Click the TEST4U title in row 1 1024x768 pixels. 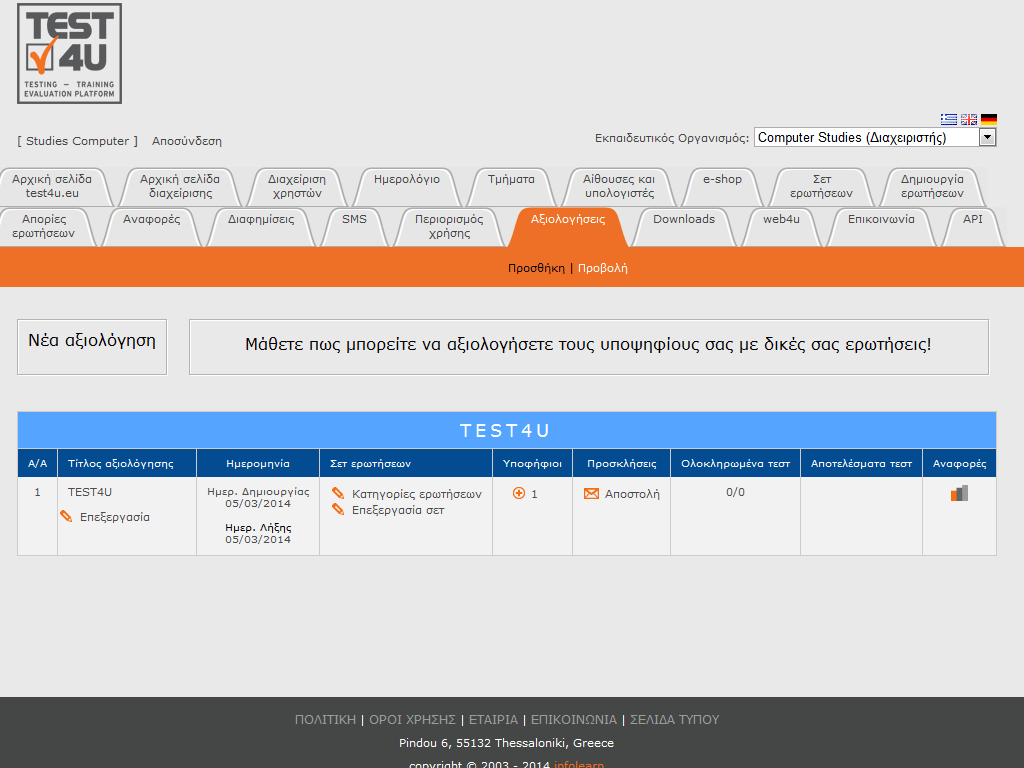tap(90, 492)
